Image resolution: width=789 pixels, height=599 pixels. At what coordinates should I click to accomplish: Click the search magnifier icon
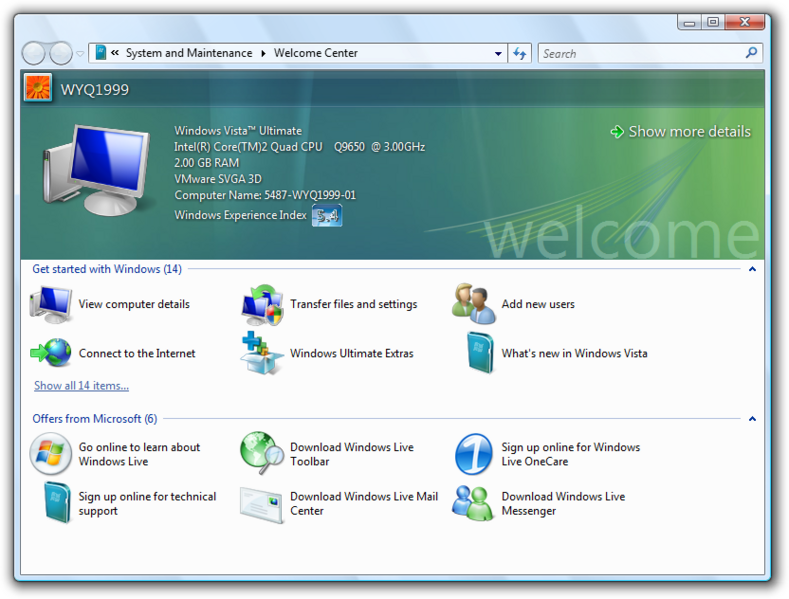[x=751, y=53]
